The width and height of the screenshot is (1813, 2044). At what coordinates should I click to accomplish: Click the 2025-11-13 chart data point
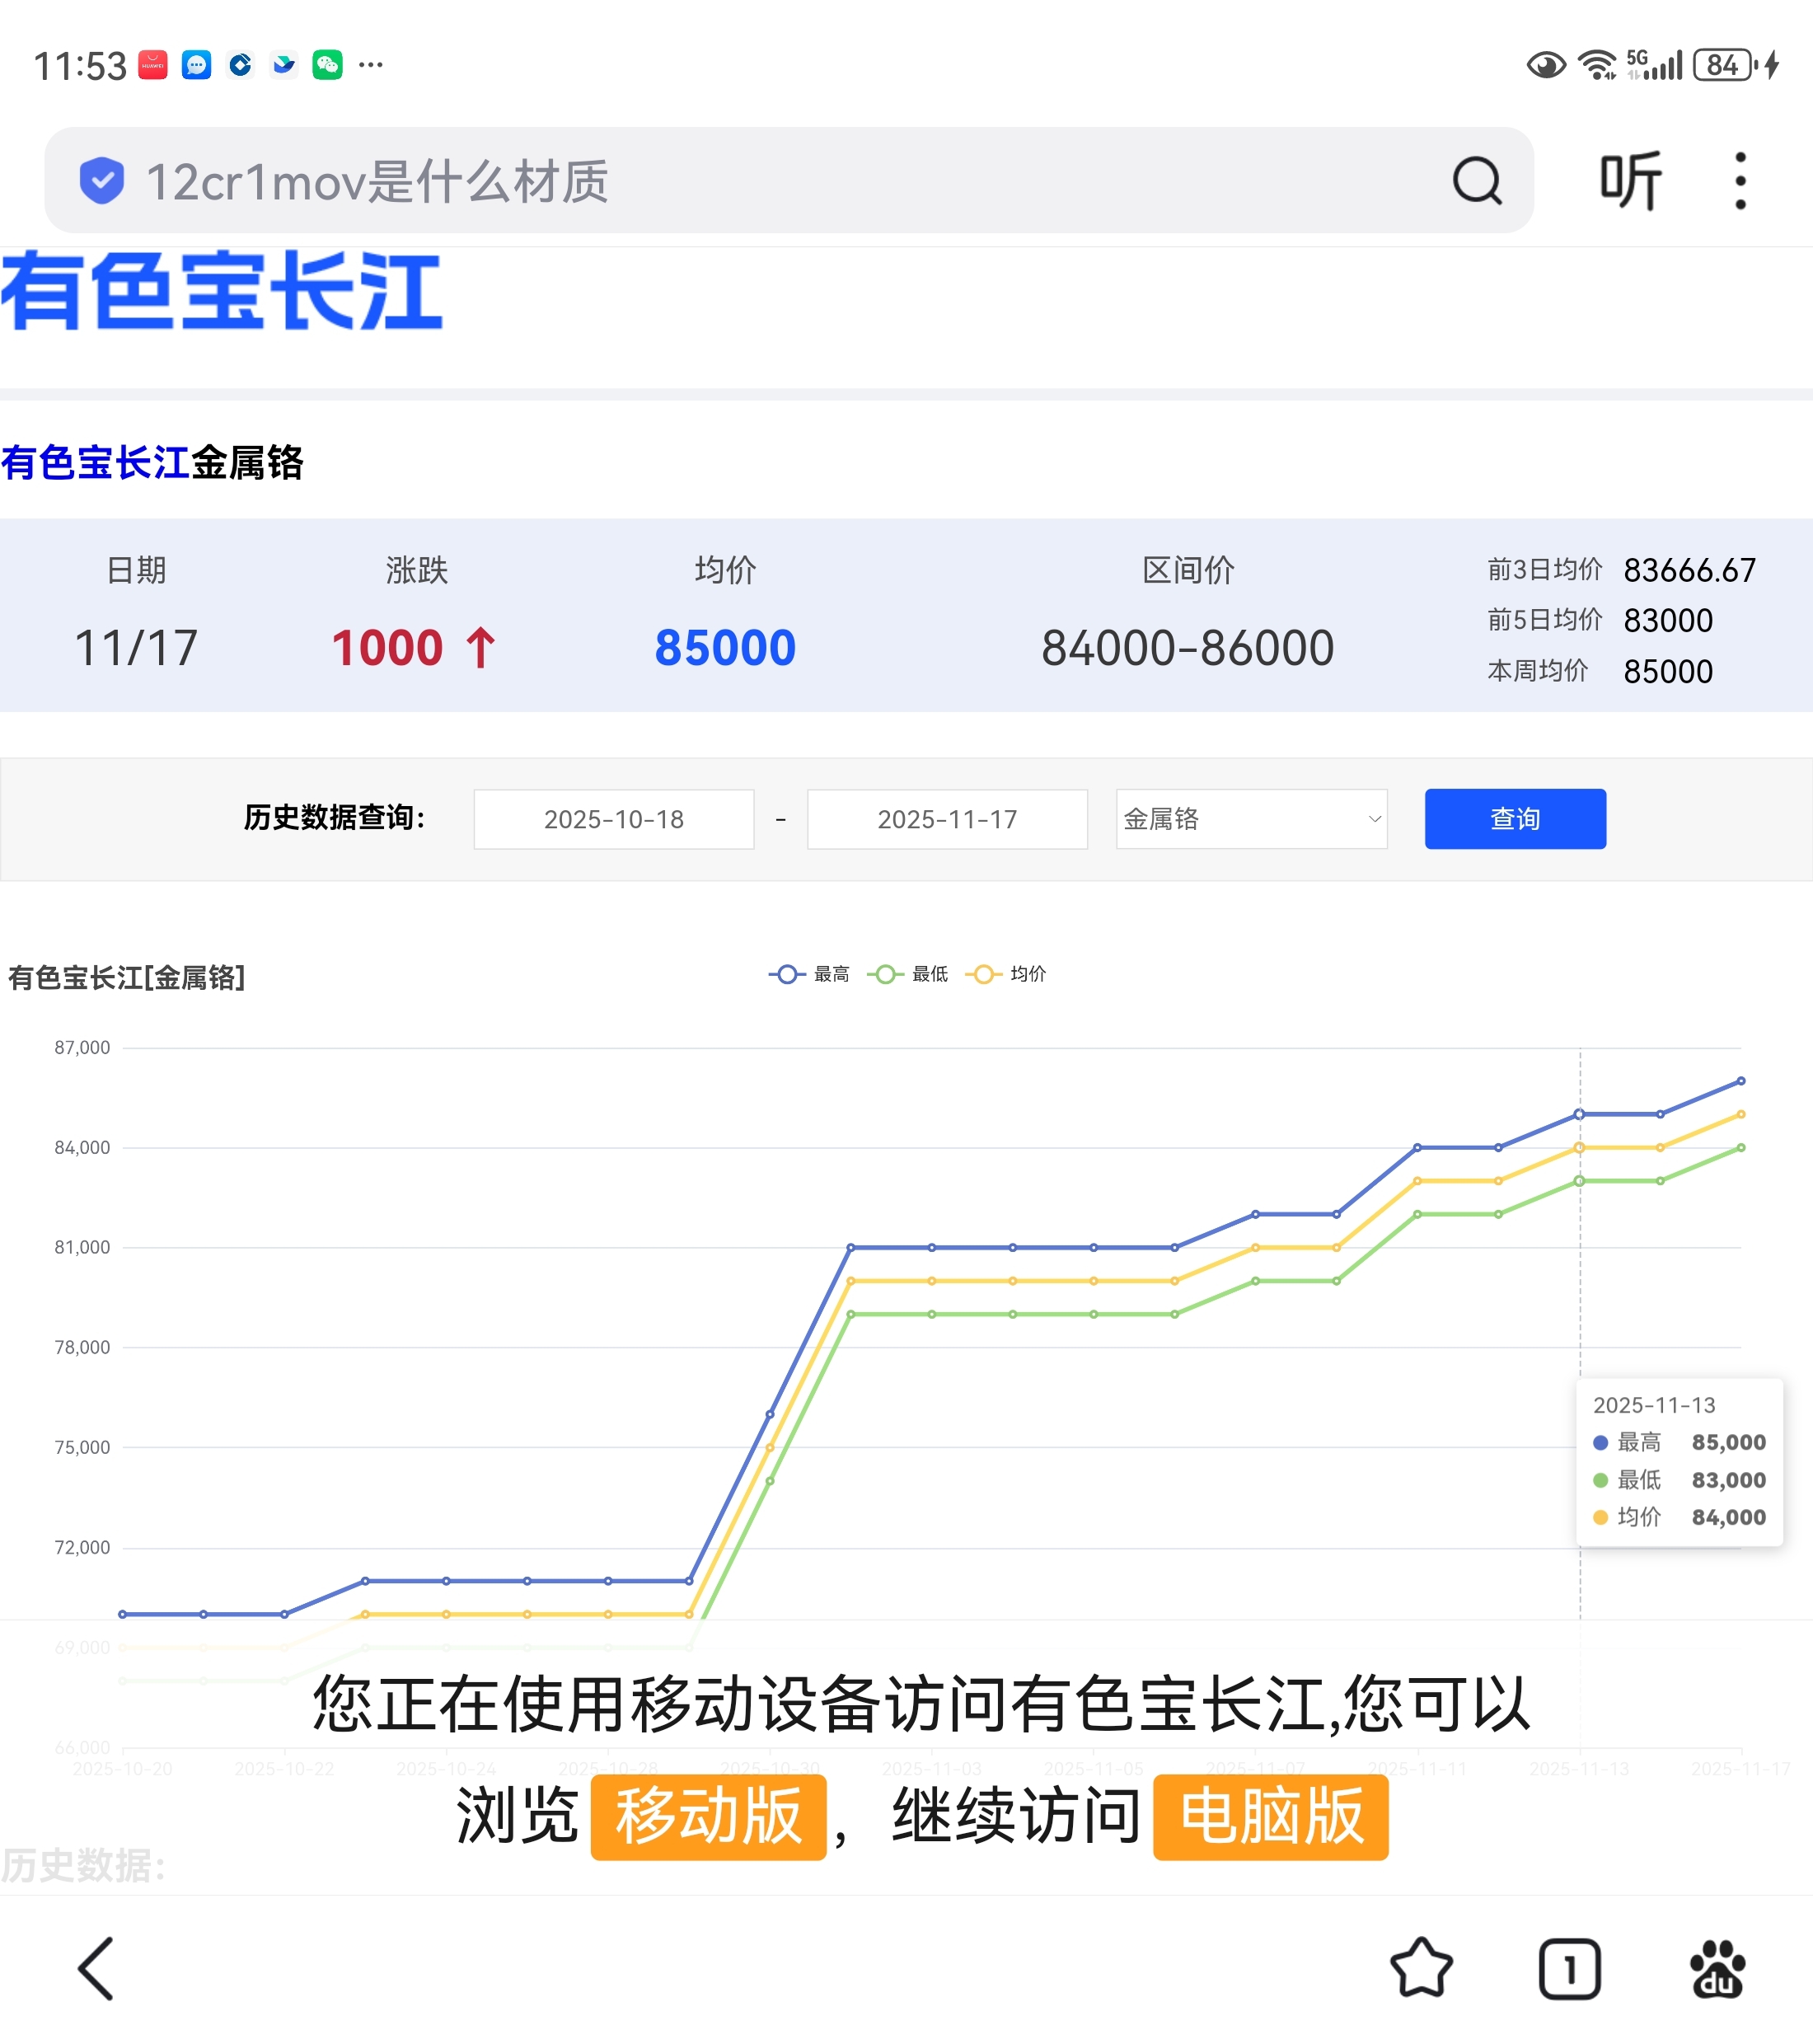[x=1579, y=1114]
